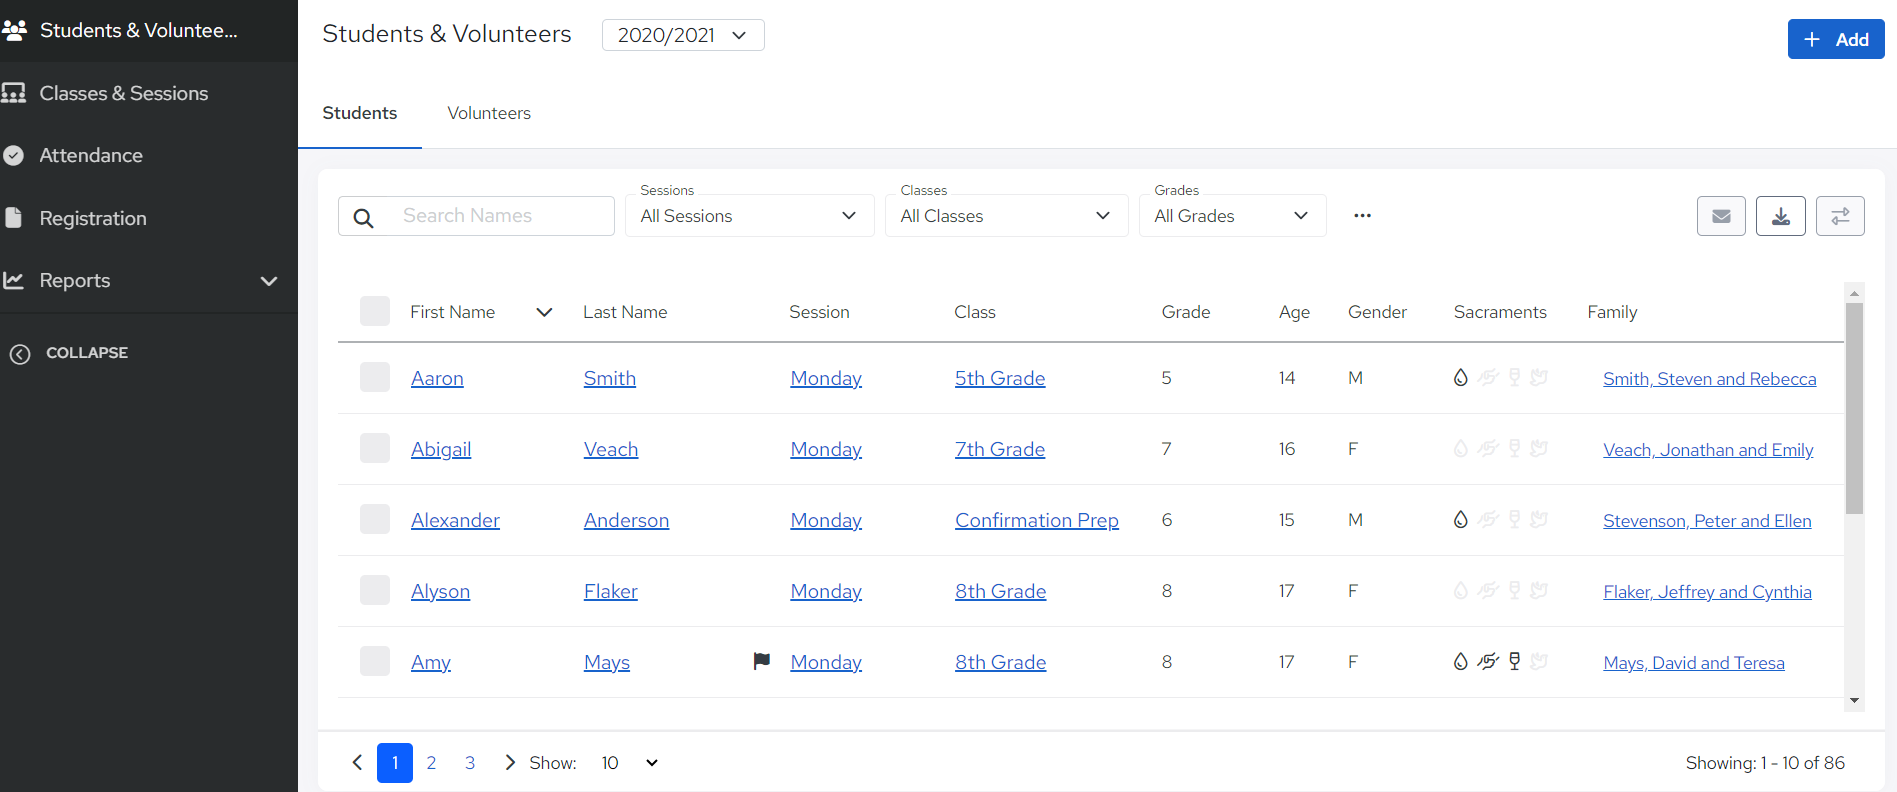This screenshot has height=792, width=1897.
Task: Open the Show 10 rows dropdown
Action: (x=630, y=763)
